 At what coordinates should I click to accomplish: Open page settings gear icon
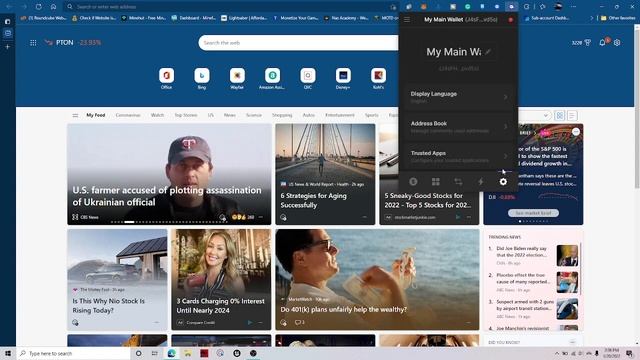pyautogui.click(x=617, y=42)
